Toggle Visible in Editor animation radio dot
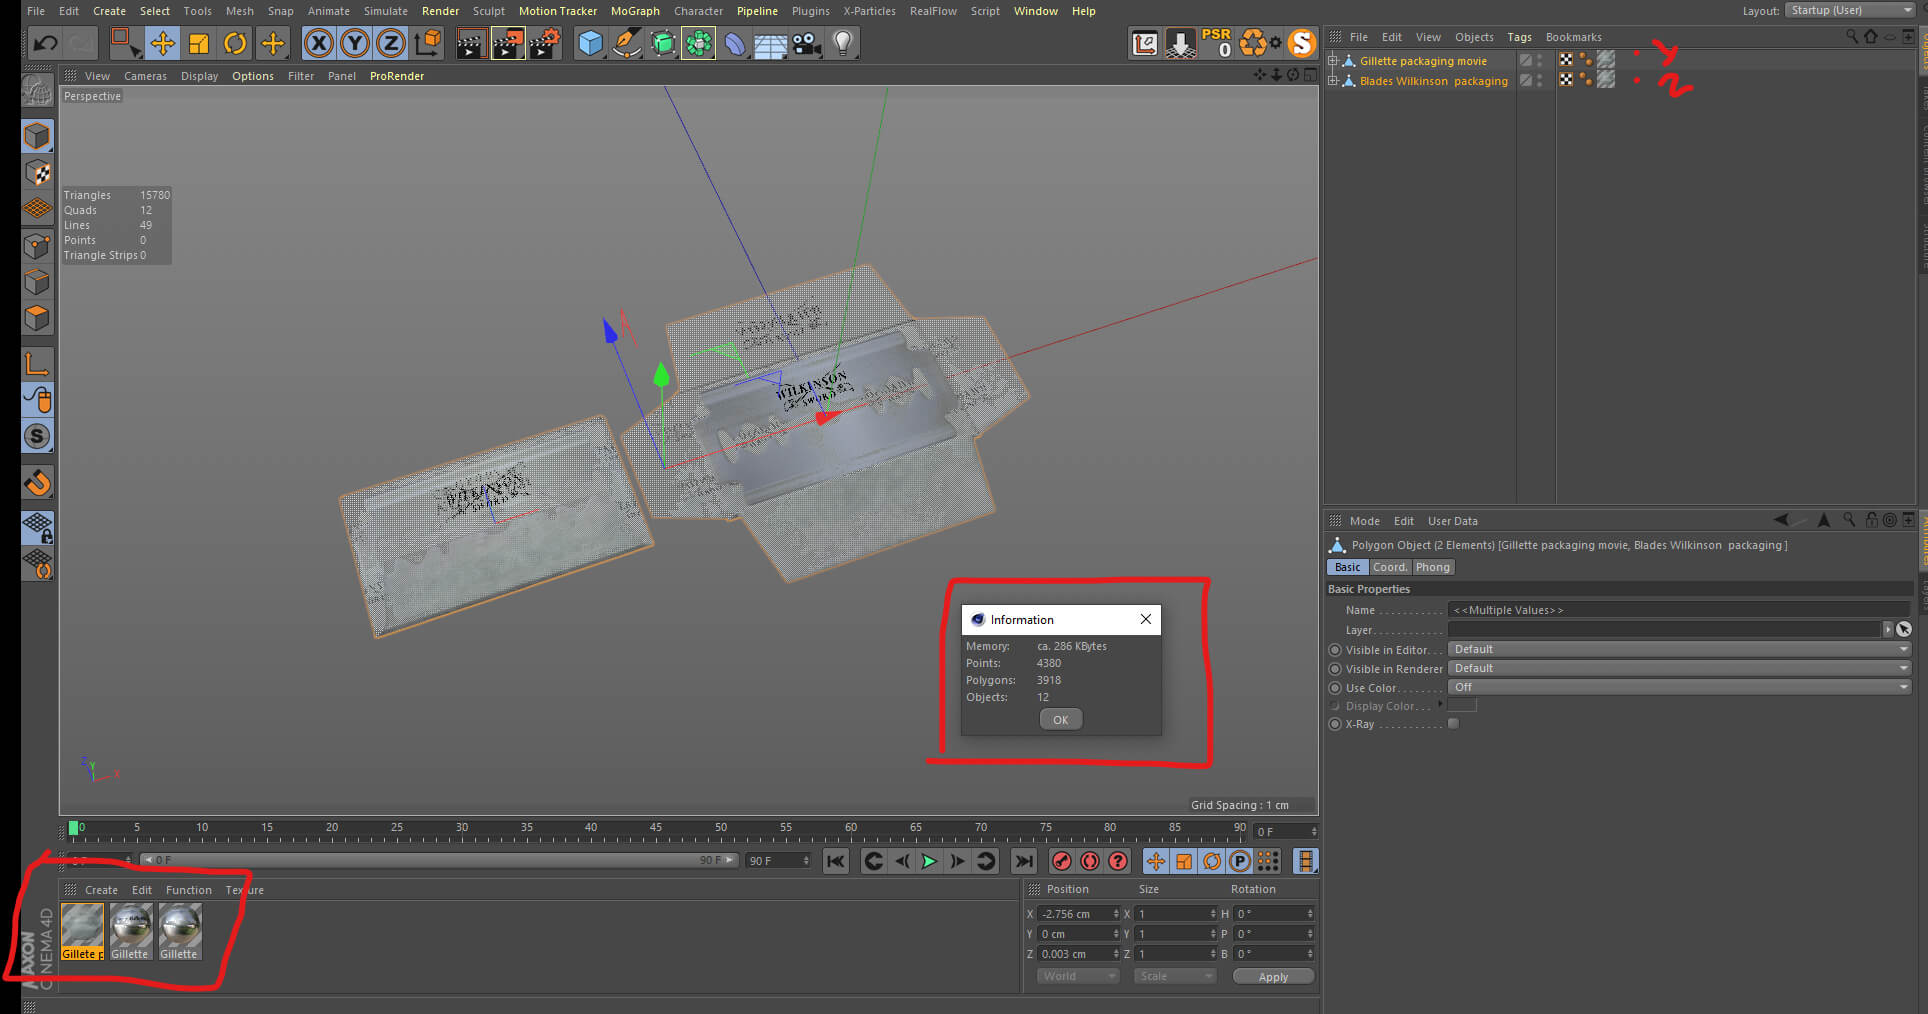 coord(1335,650)
